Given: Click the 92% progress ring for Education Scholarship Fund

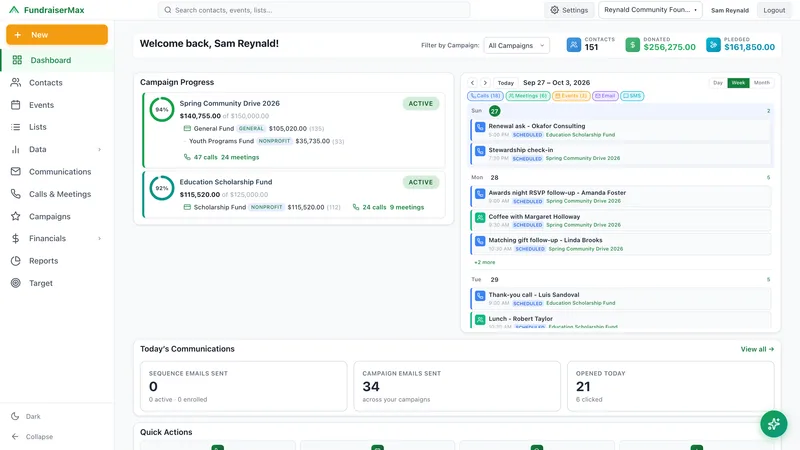Looking at the screenshot, I should (162, 188).
